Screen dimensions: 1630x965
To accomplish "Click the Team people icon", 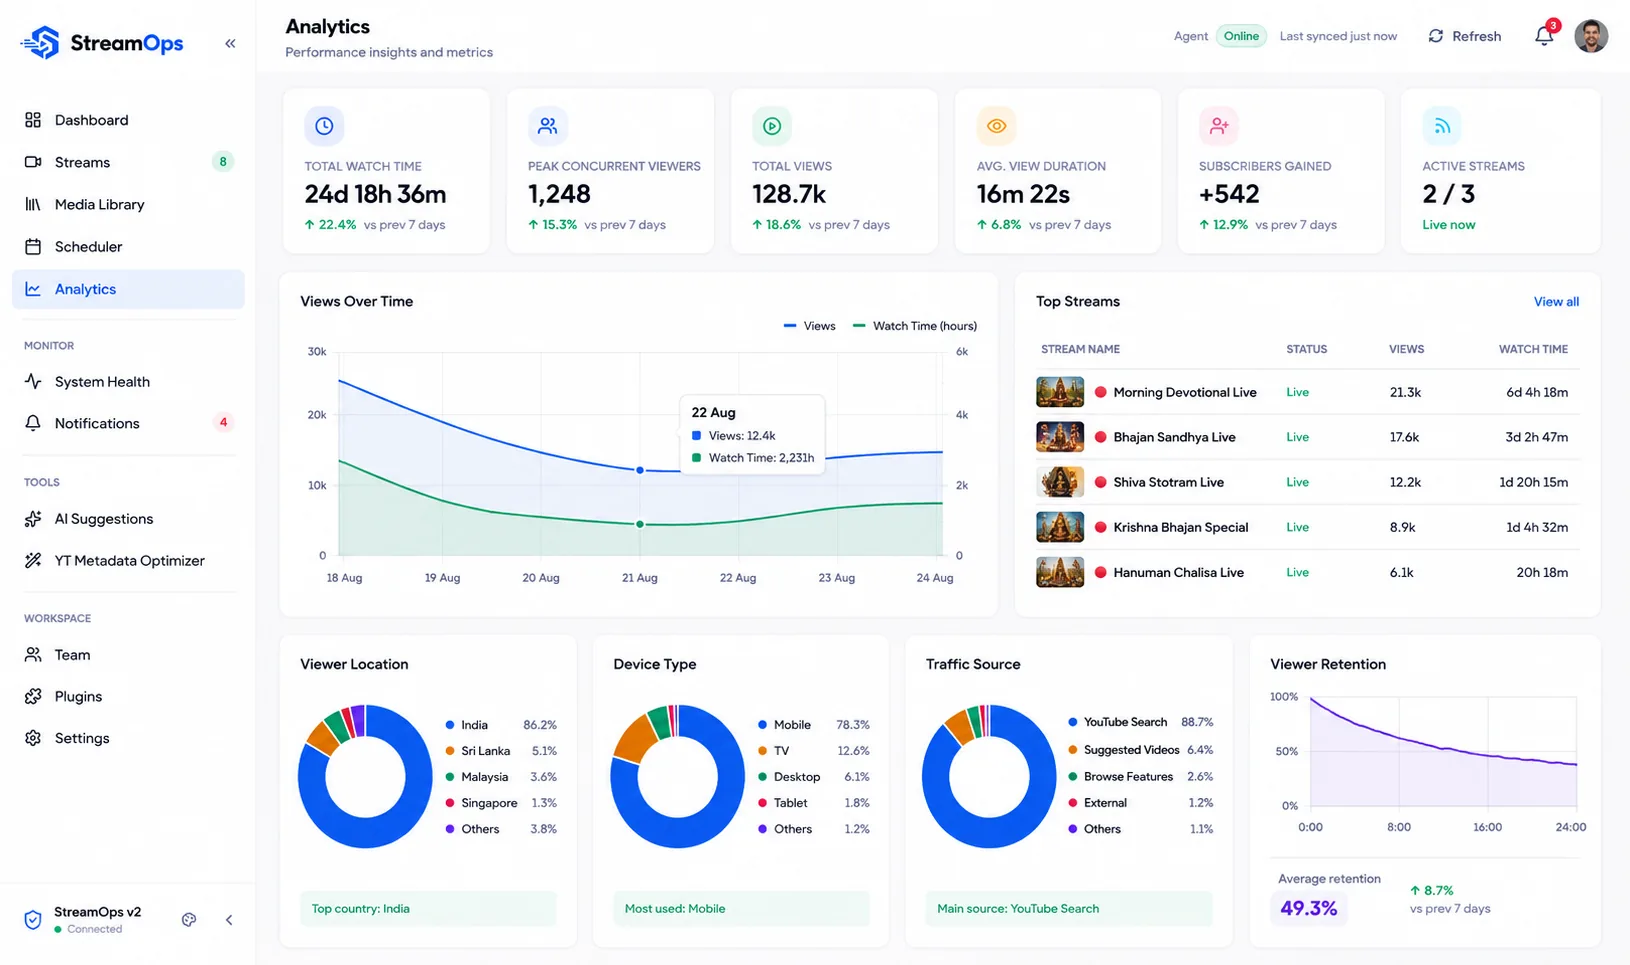I will (33, 654).
